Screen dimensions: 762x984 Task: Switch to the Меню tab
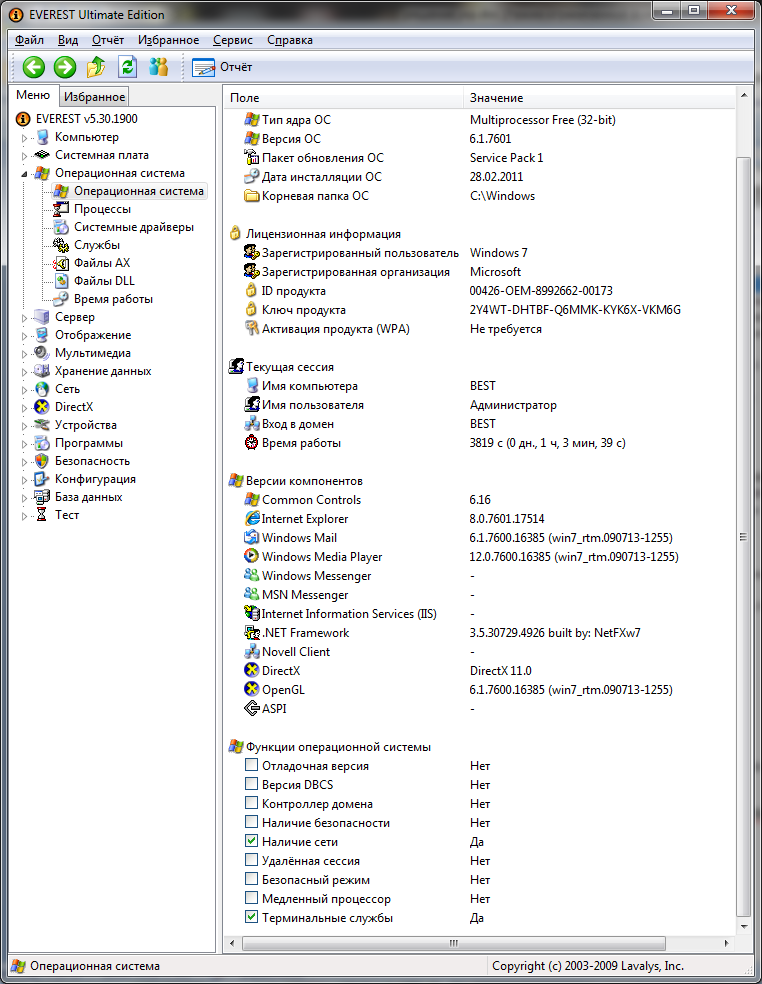click(x=33, y=95)
